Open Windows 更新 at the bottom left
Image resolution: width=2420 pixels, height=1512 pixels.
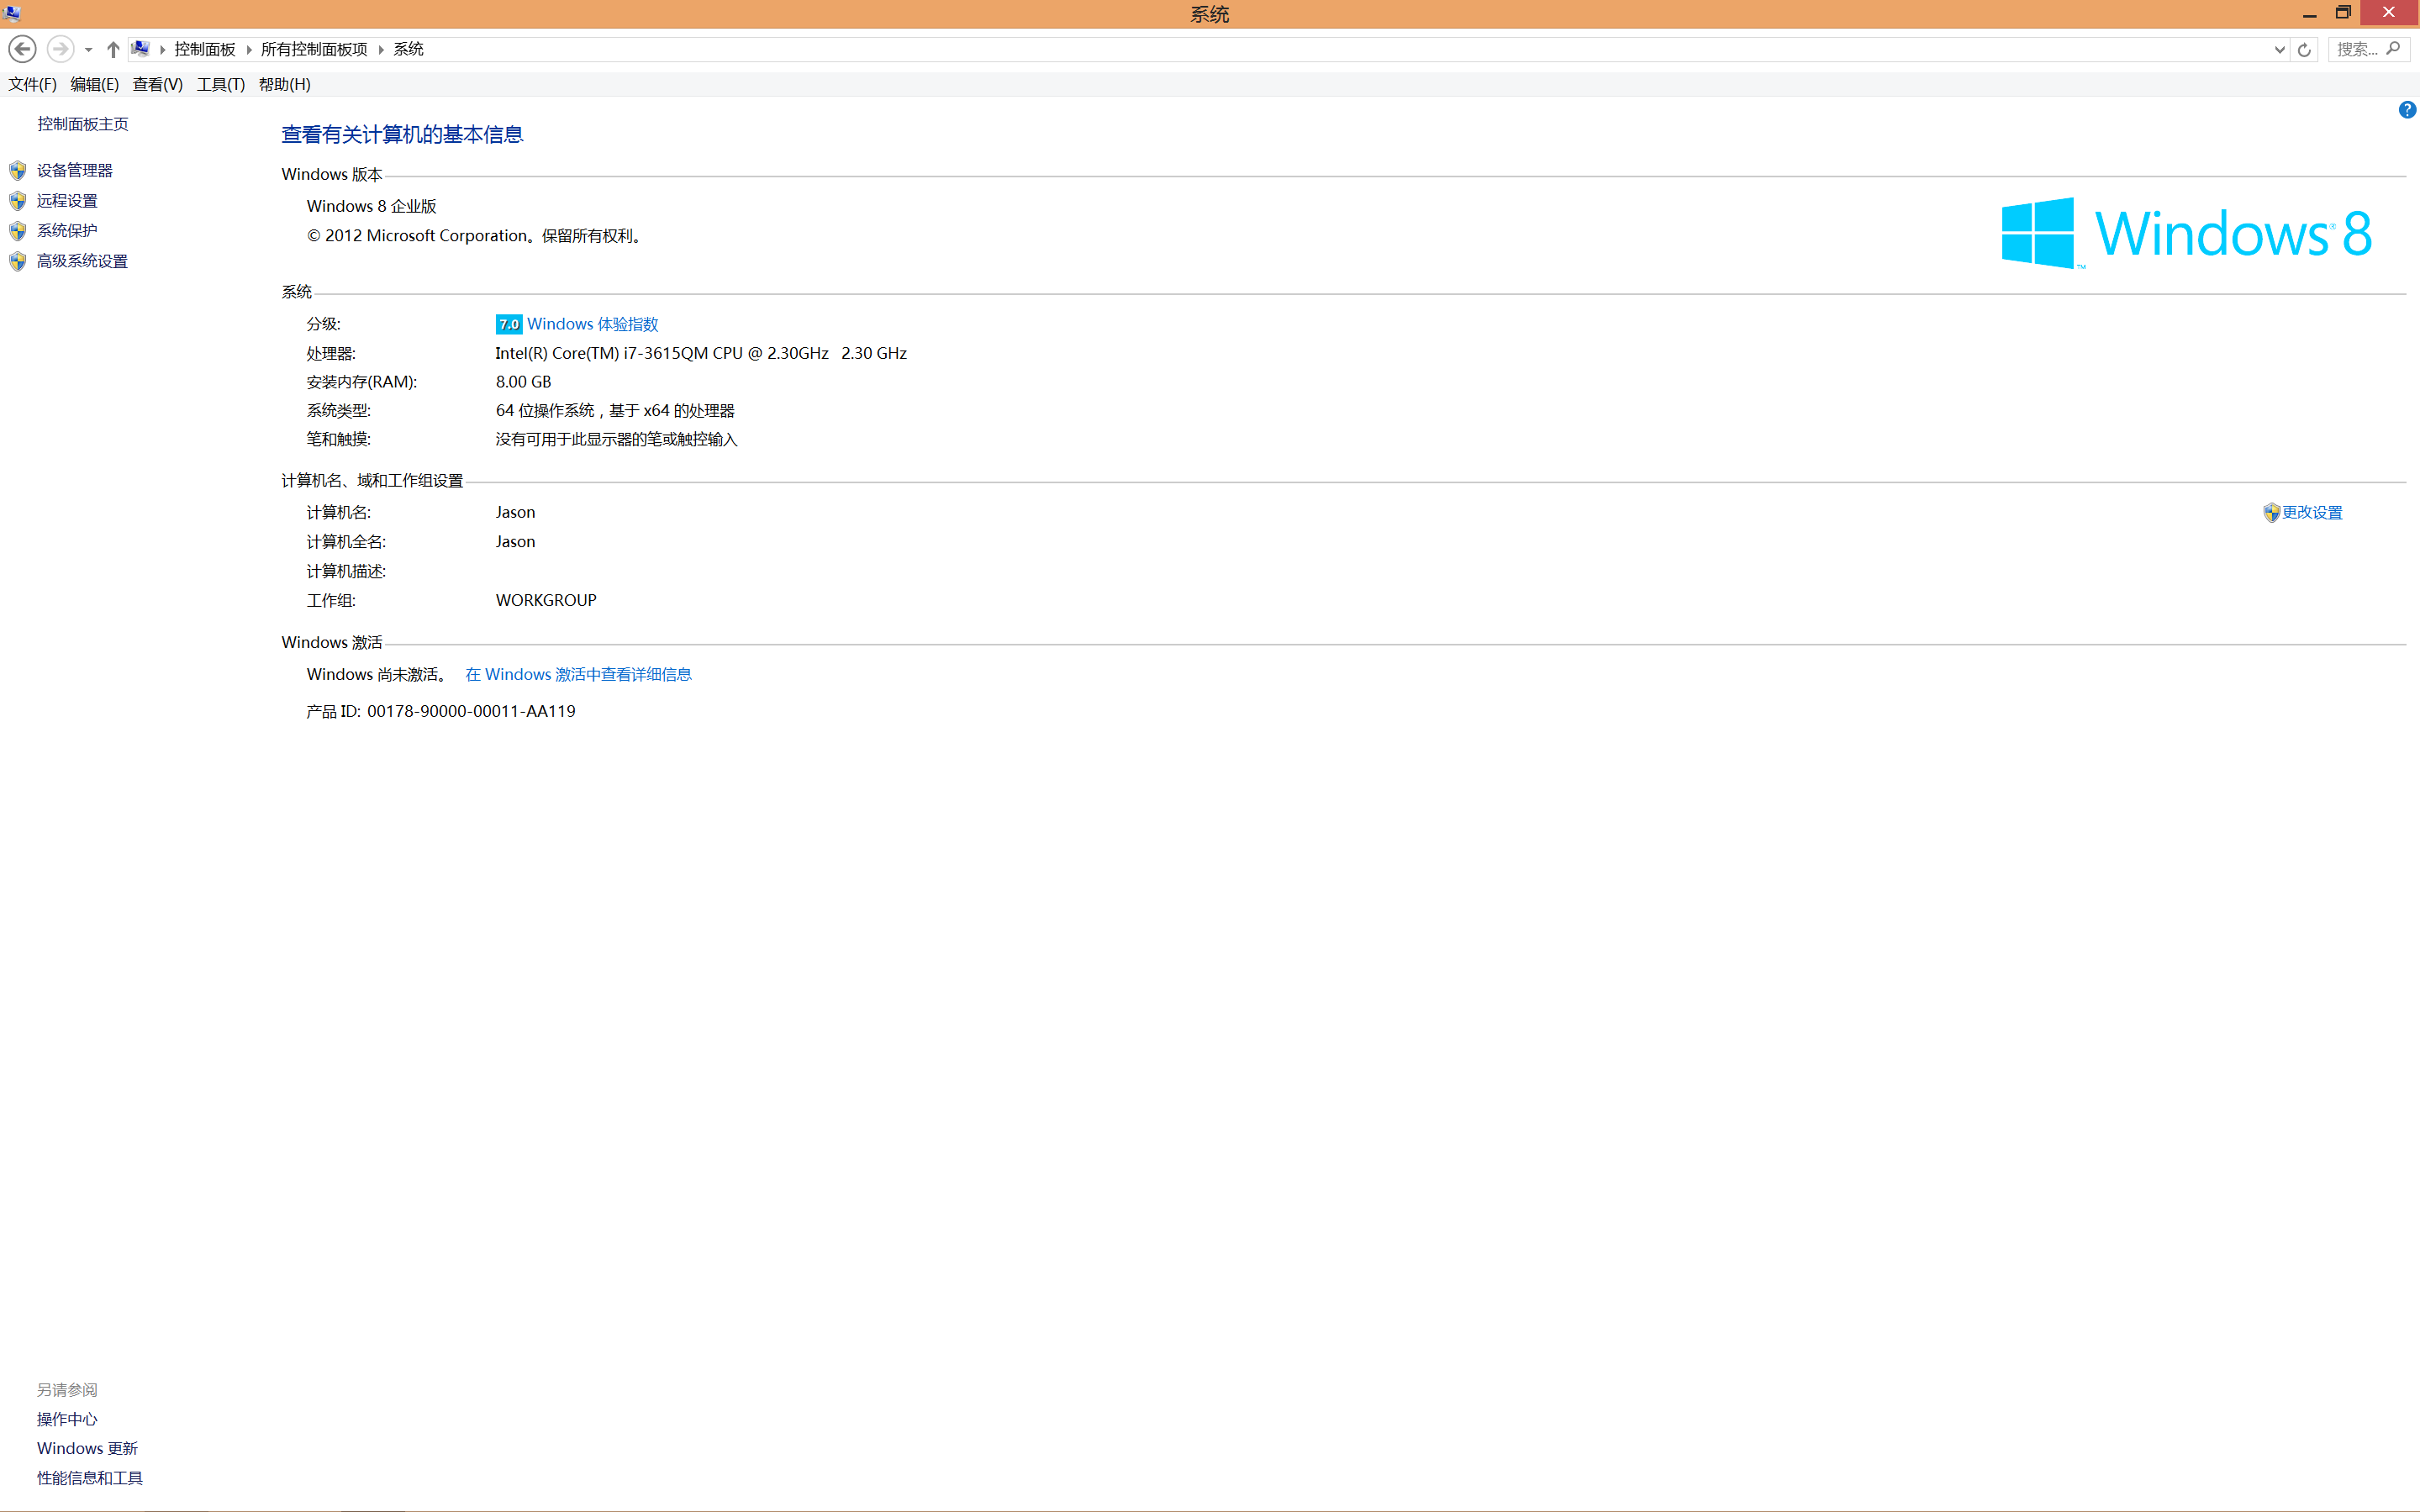pyautogui.click(x=86, y=1447)
